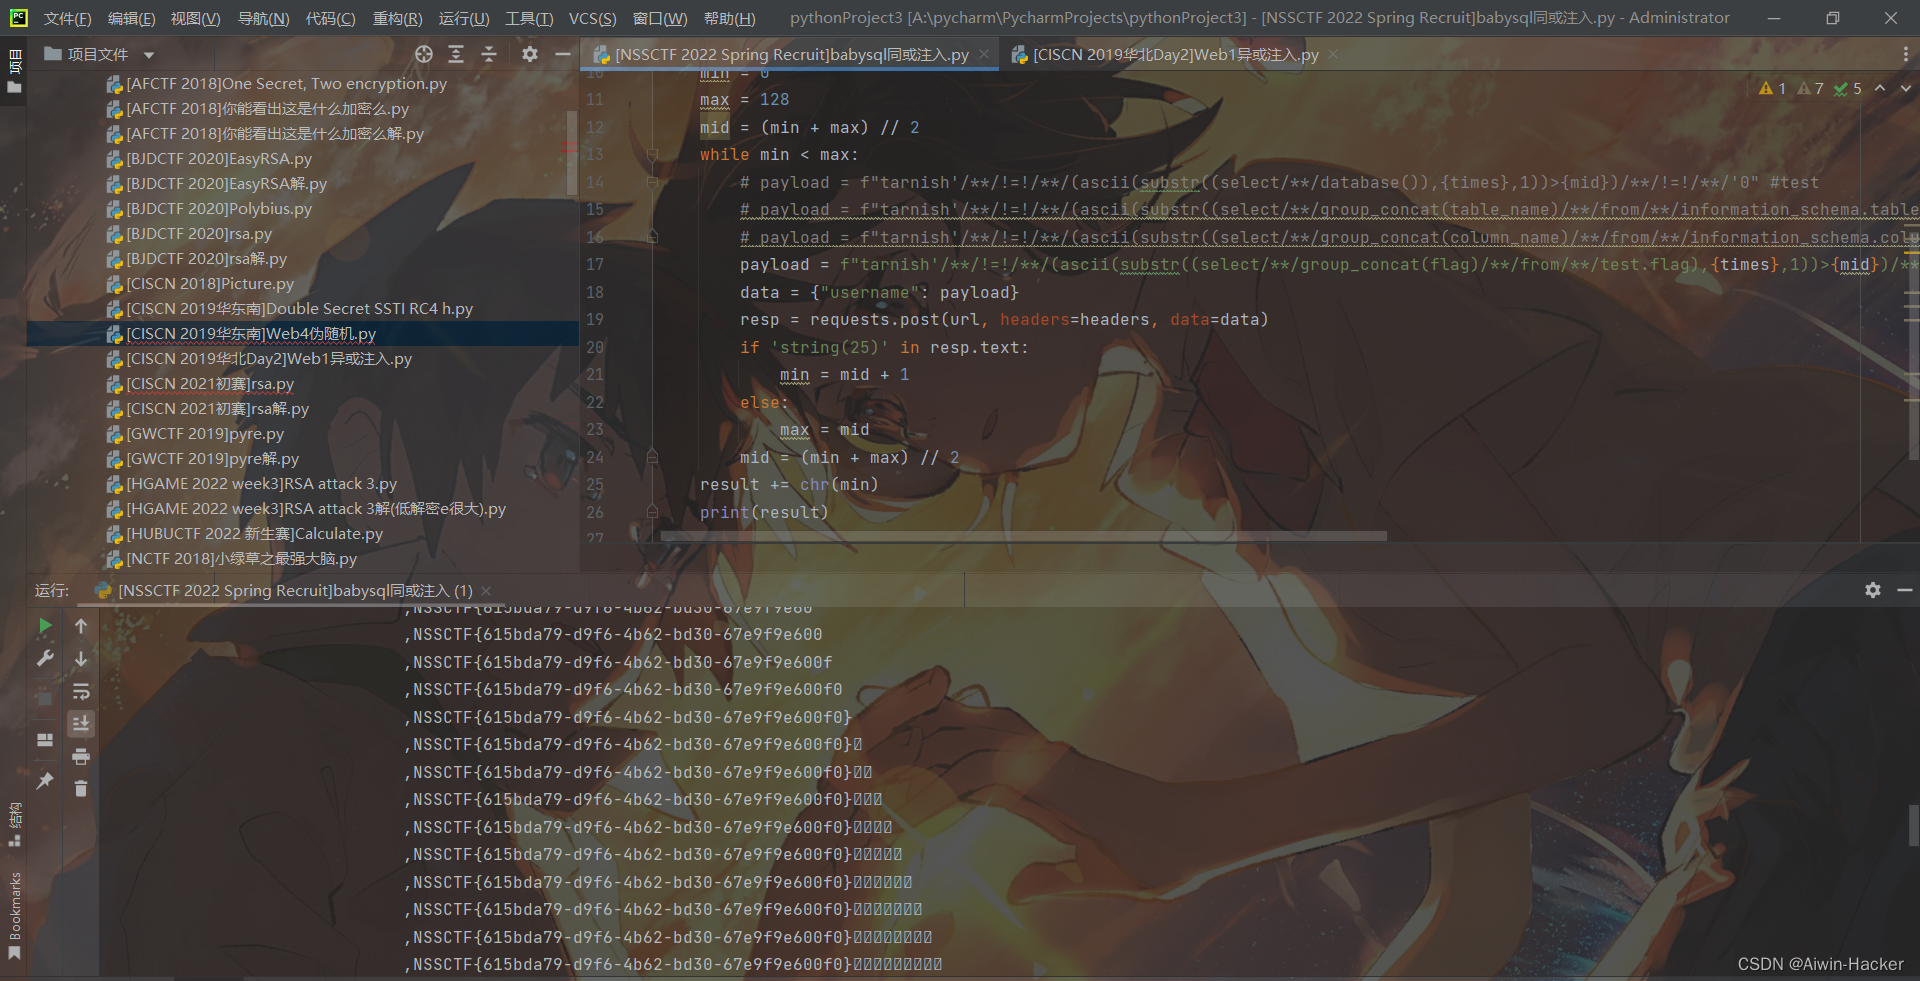The image size is (1920, 981).
Task: Open run console settings gear
Action: 1872,590
